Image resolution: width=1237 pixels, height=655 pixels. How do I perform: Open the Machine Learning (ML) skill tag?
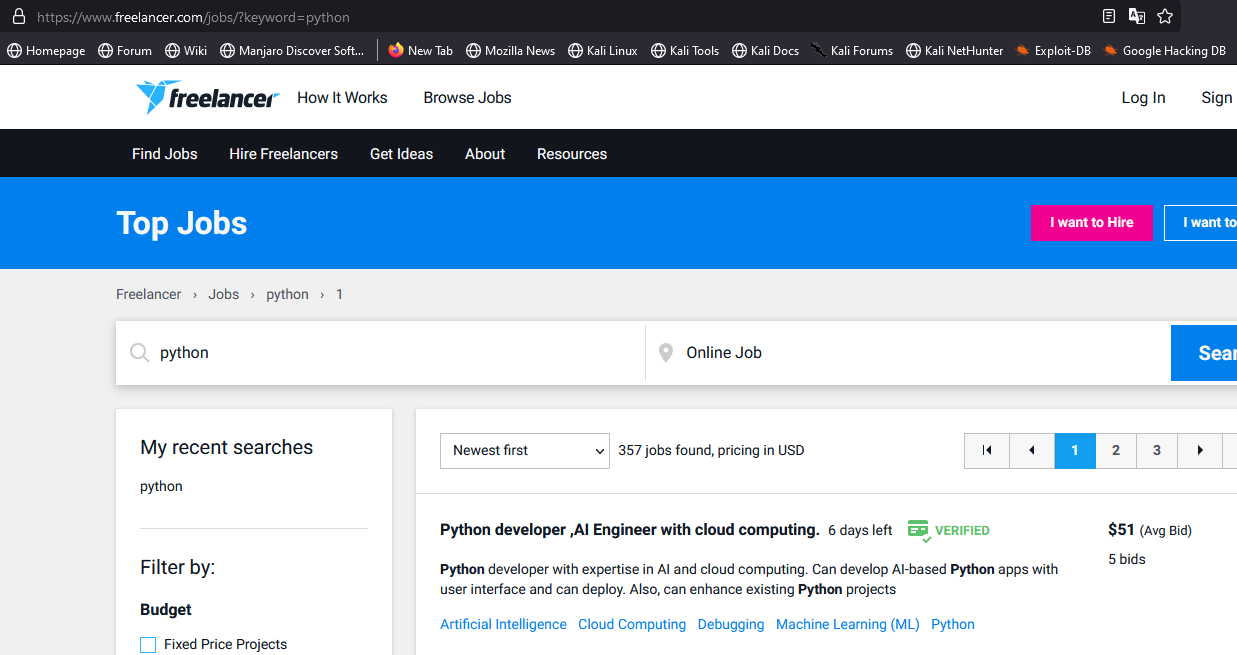[x=847, y=624]
